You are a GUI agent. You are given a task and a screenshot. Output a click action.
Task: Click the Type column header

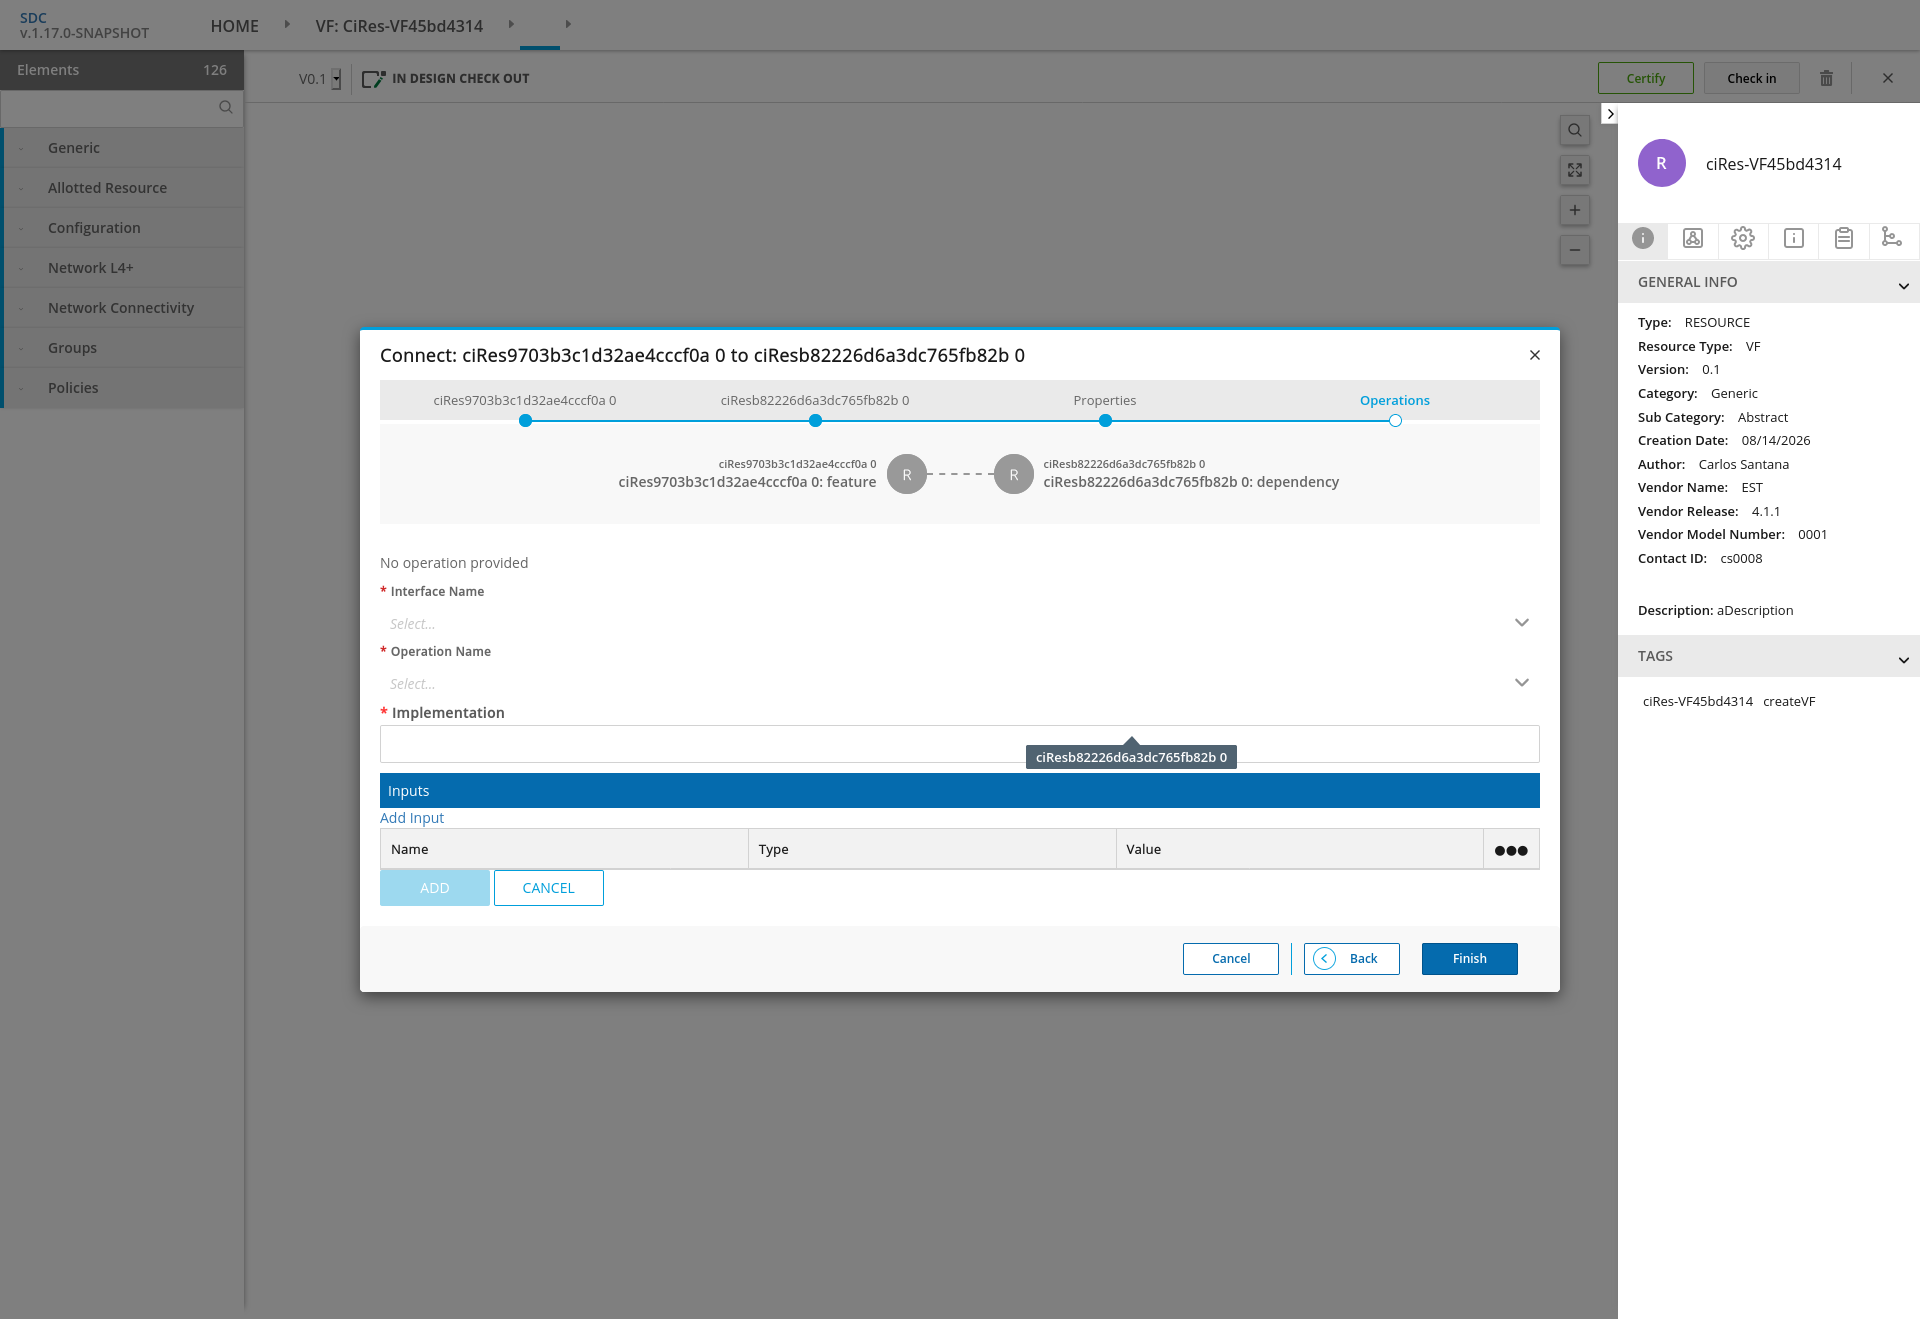932,849
